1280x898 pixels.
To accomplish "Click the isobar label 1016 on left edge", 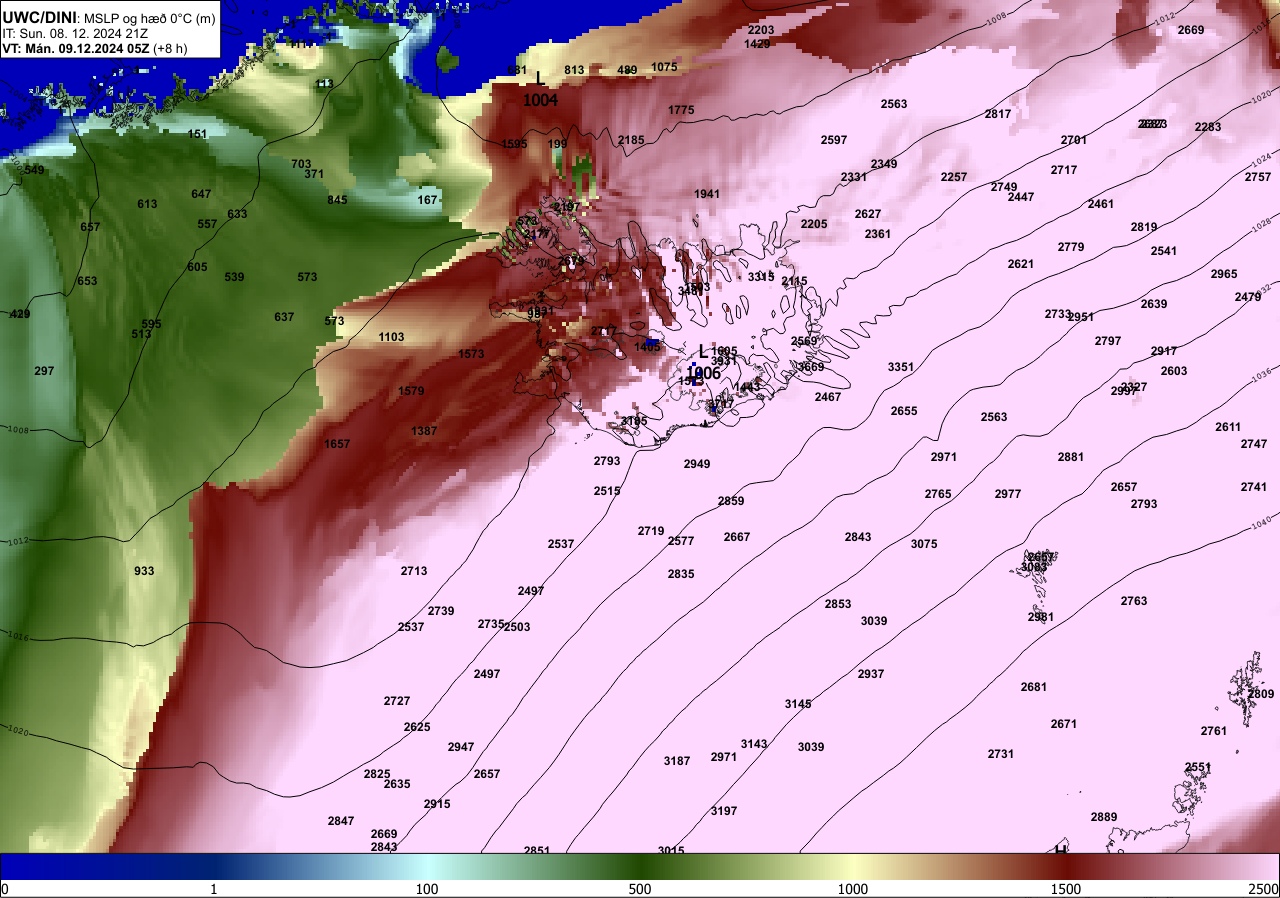I will point(18,636).
